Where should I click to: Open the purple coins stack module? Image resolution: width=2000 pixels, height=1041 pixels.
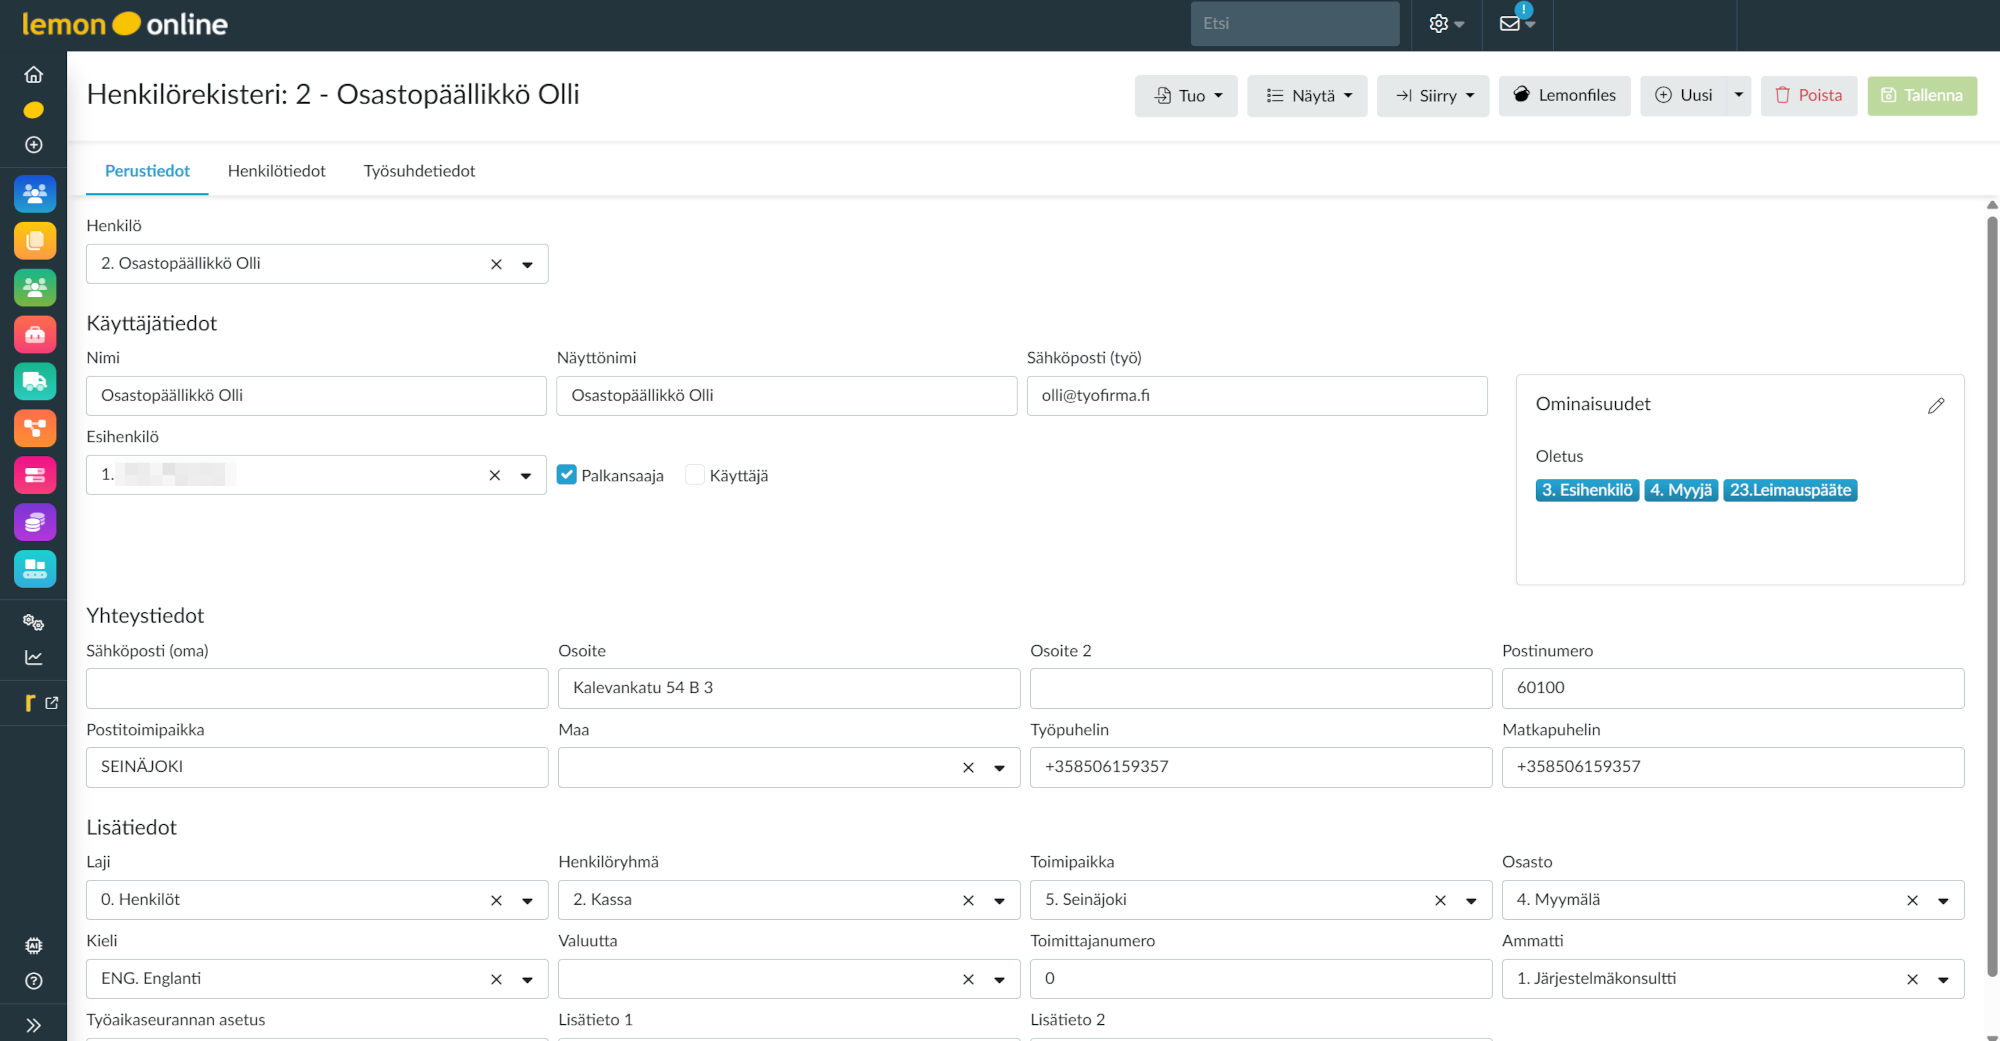pos(35,522)
